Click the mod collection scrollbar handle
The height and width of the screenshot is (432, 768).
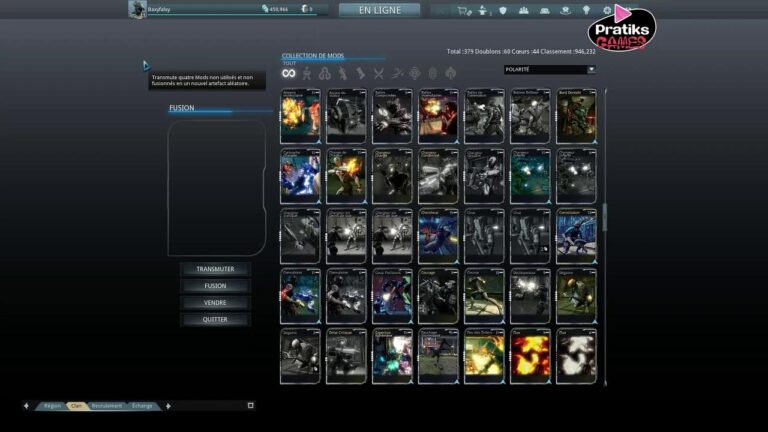pyautogui.click(x=605, y=216)
